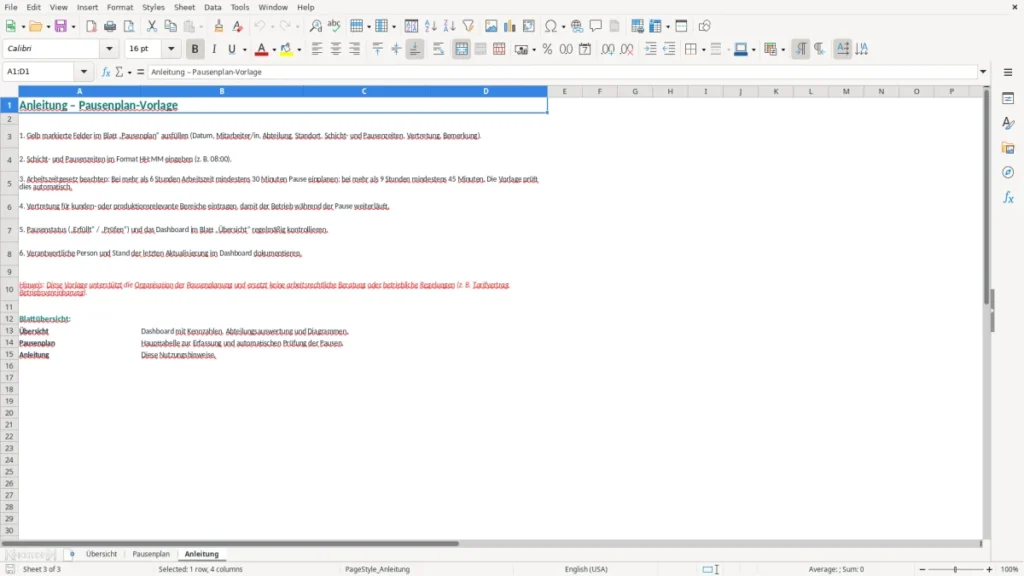Select the Anleitung sheet tab

tap(201, 554)
